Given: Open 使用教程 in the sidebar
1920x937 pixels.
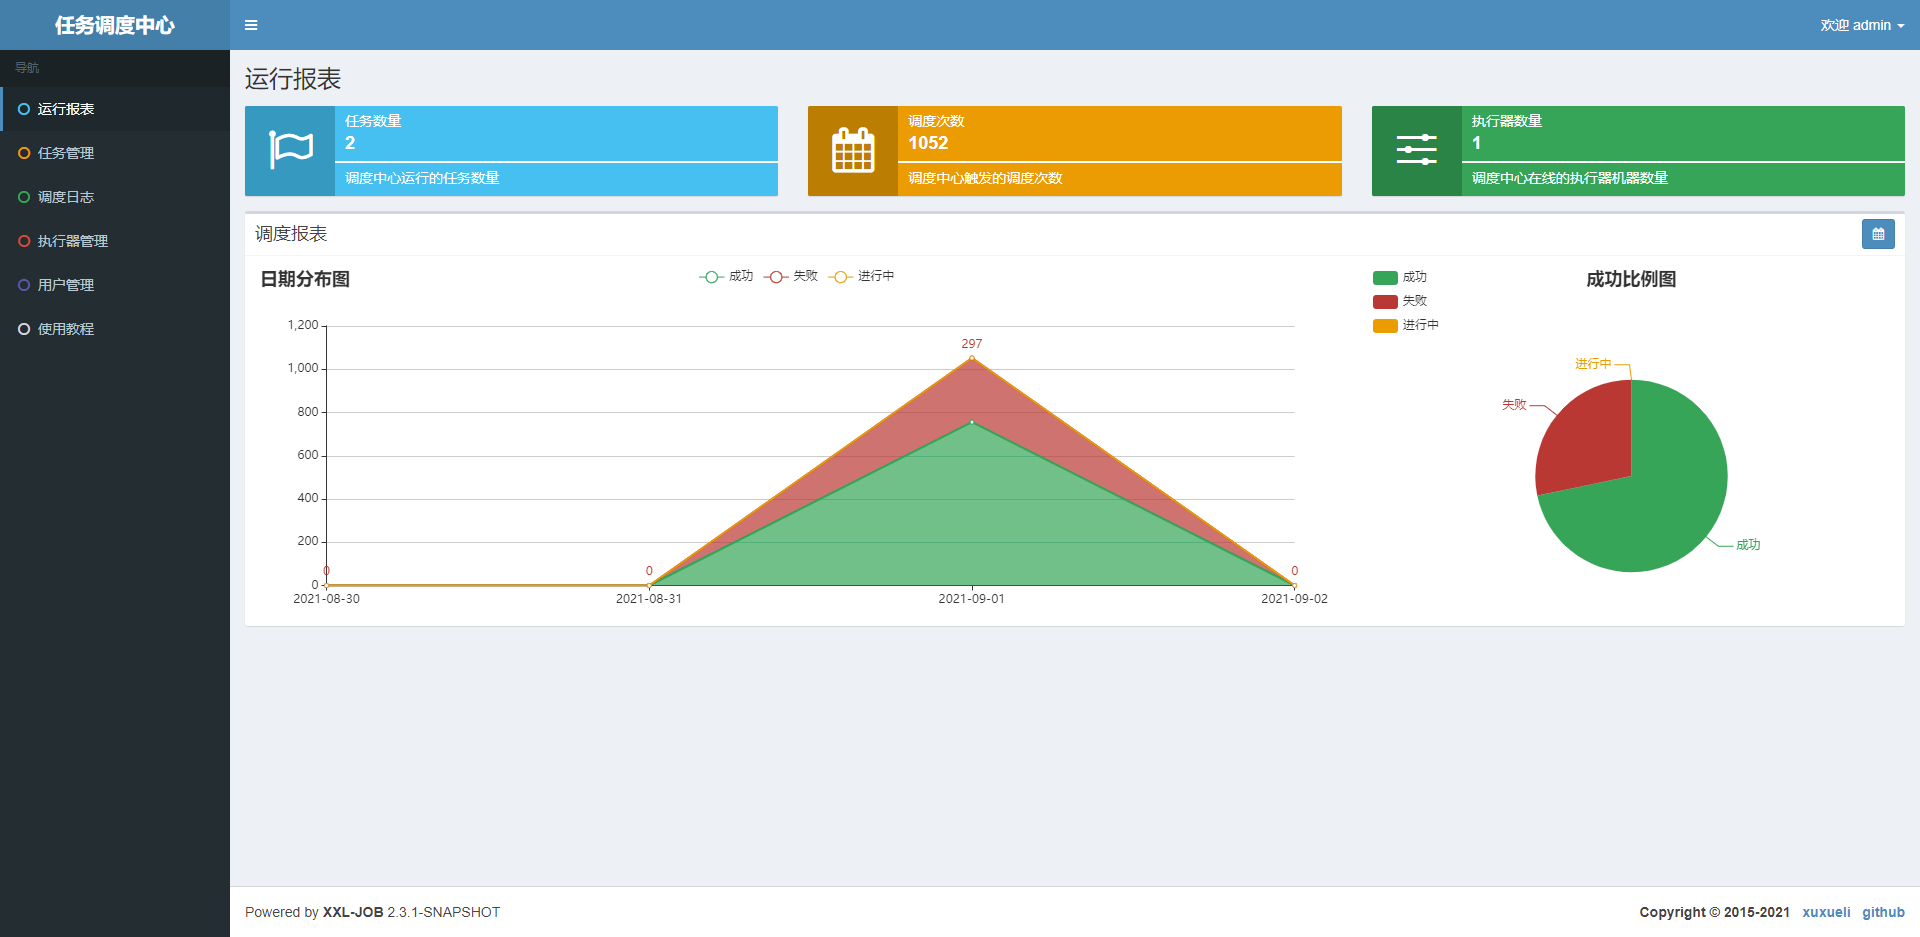Looking at the screenshot, I should tap(115, 329).
